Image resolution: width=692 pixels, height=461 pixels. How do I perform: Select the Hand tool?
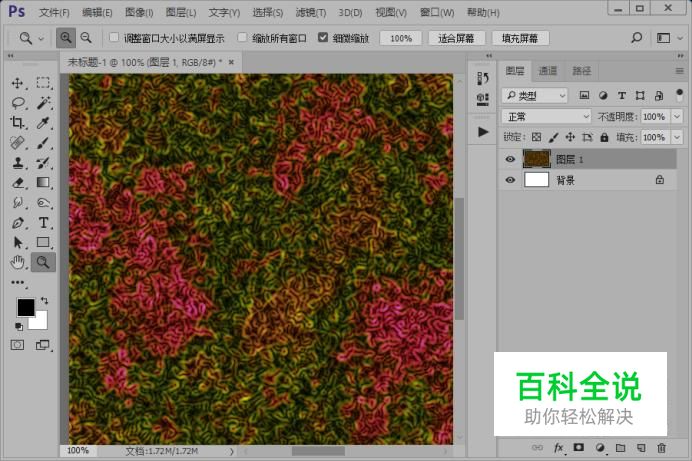pos(17,262)
